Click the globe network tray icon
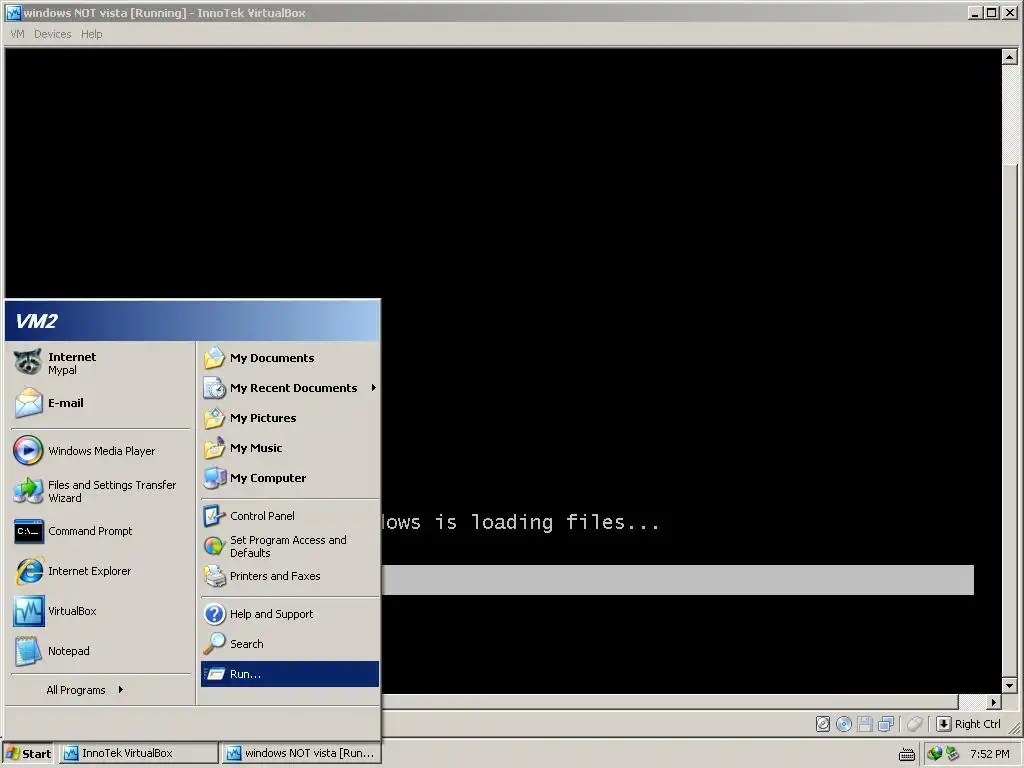The width and height of the screenshot is (1024, 768). click(x=935, y=754)
